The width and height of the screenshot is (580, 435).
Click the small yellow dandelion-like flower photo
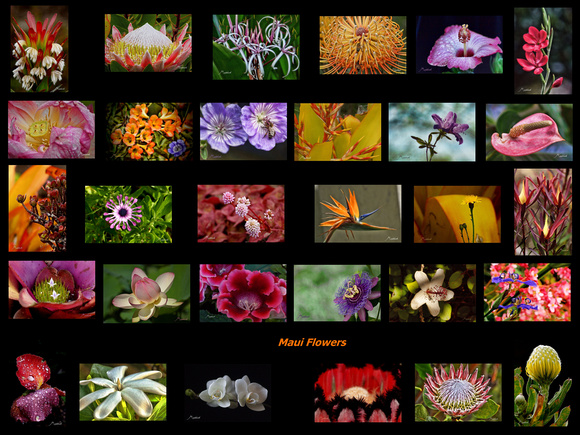pos(457,214)
